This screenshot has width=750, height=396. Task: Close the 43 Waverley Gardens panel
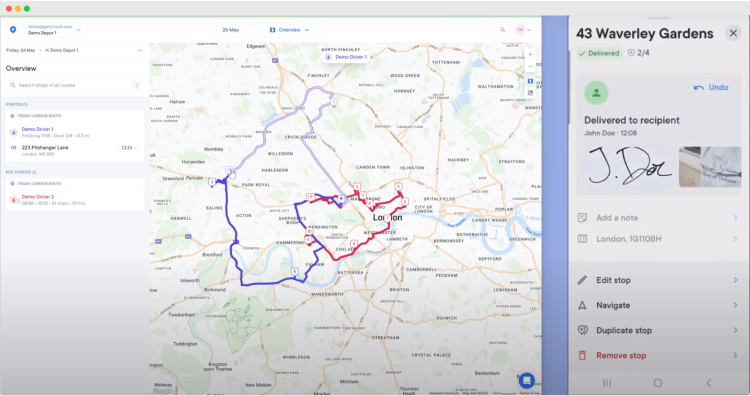coord(733,33)
